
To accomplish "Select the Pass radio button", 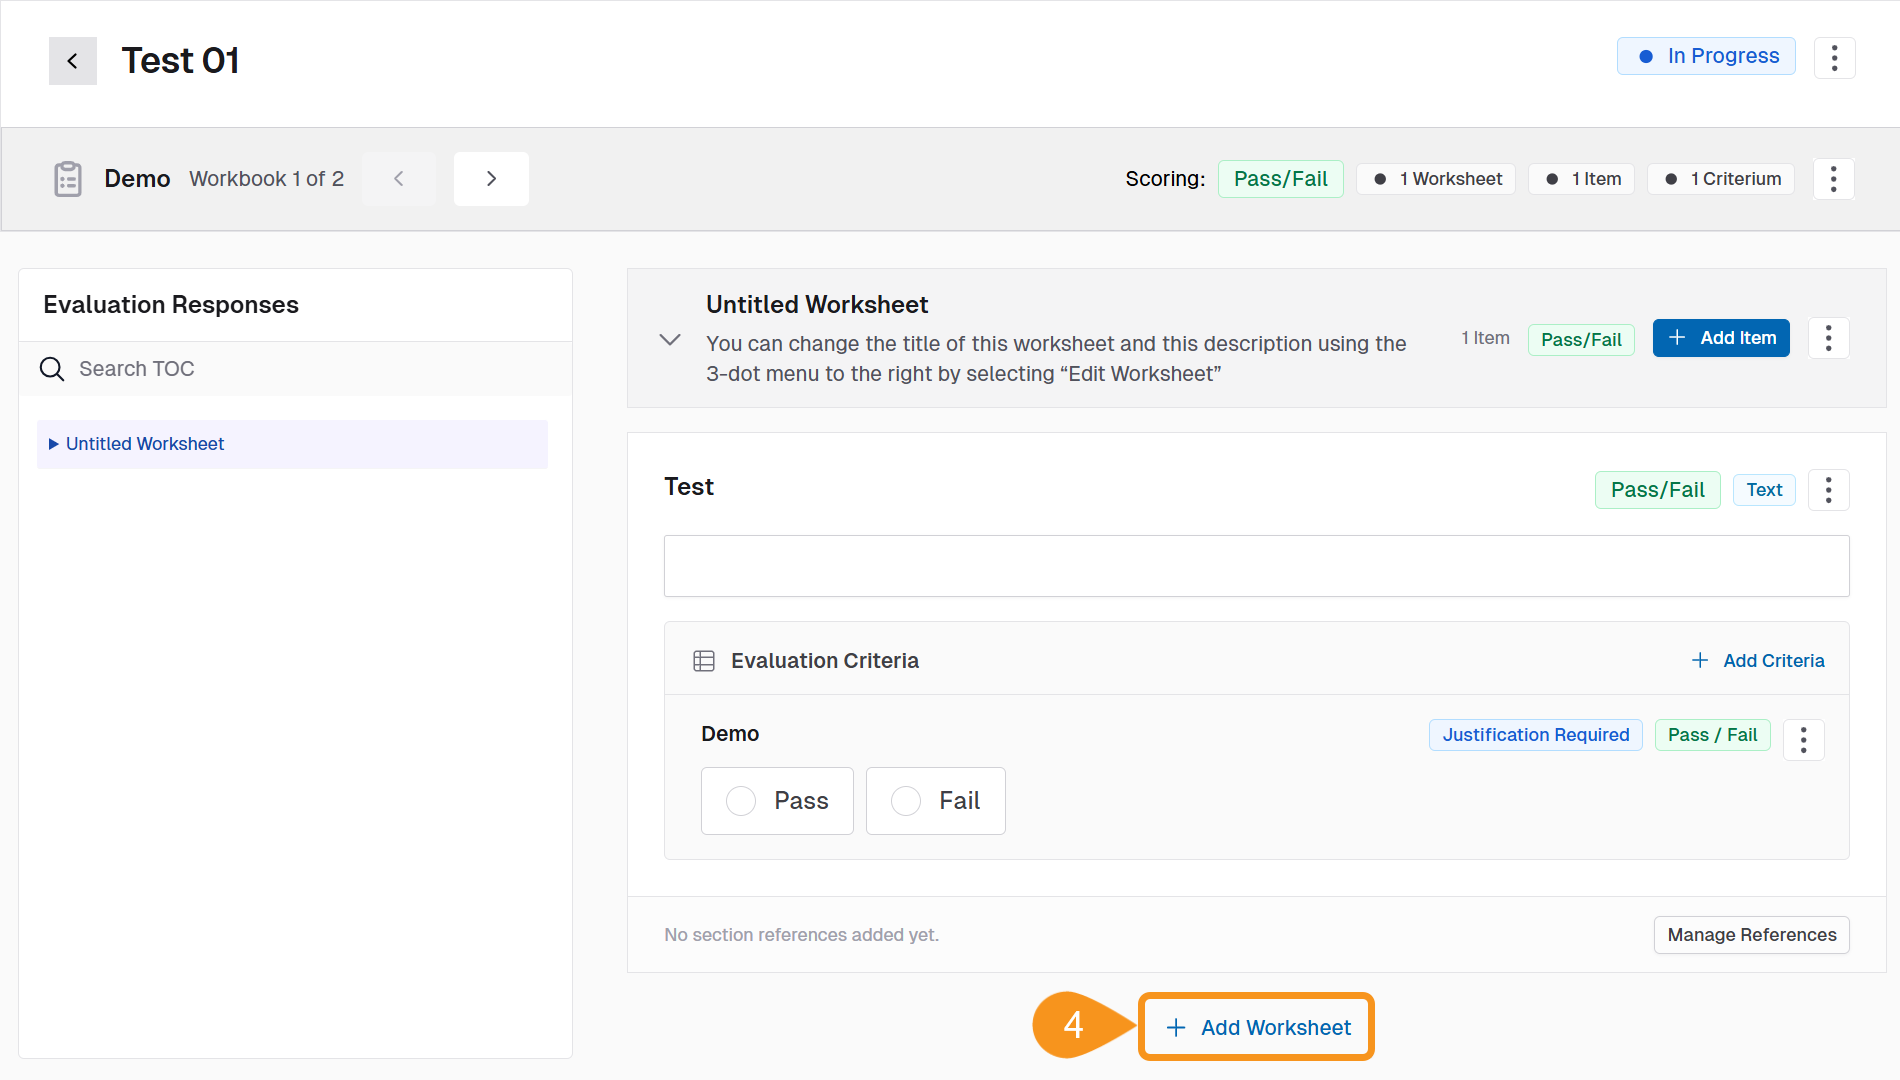I will [x=740, y=800].
